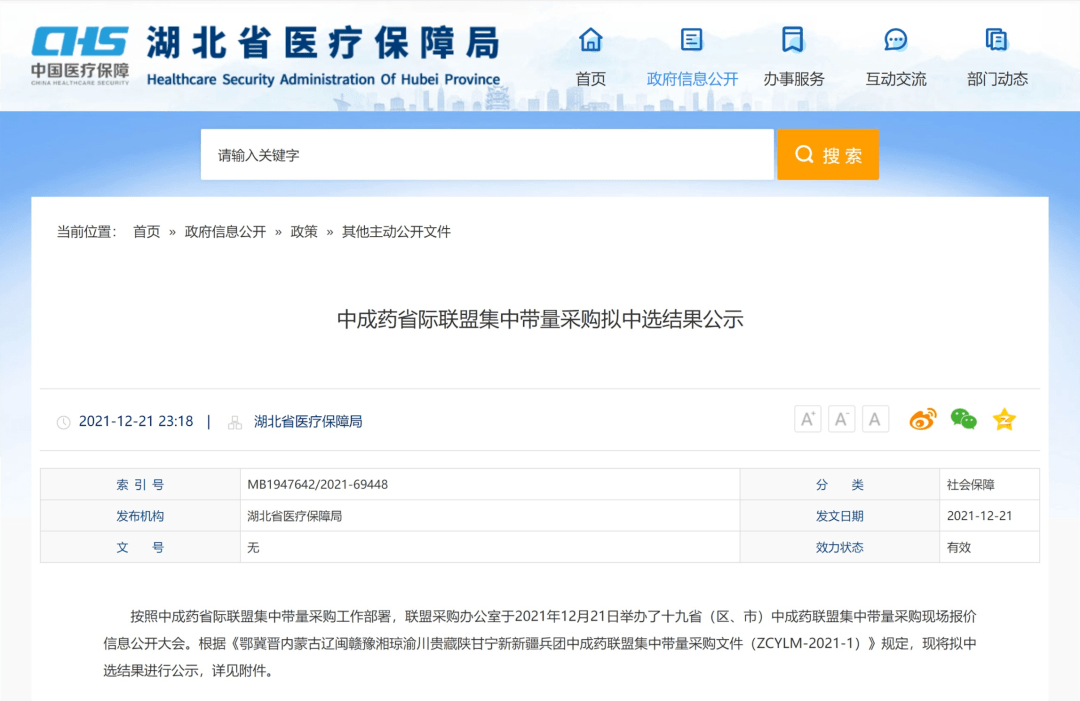Click the organization icon beside 湖北省医疗保障局
The image size is (1080, 701).
[235, 422]
